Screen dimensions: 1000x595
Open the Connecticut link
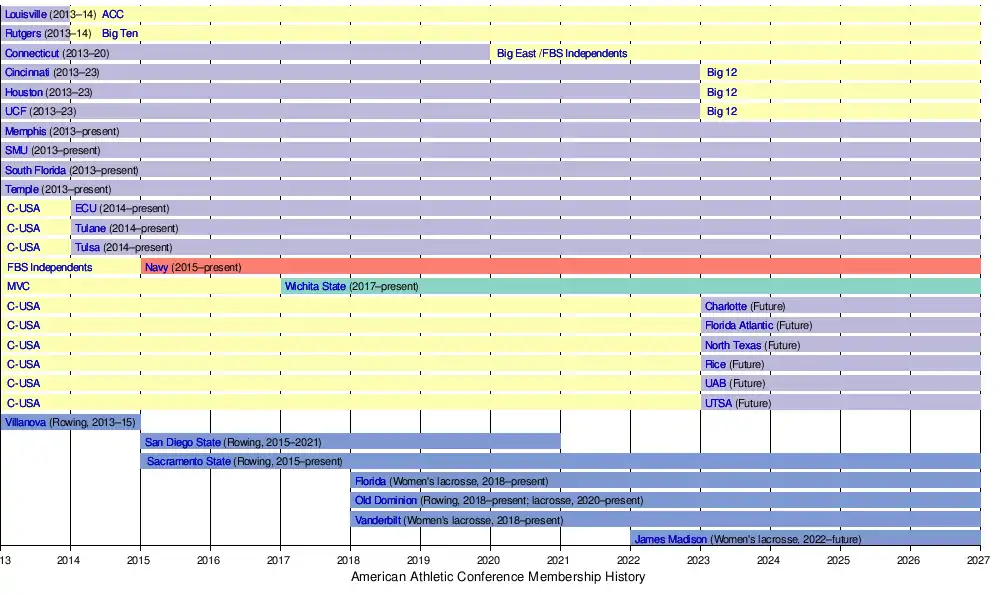pos(32,53)
